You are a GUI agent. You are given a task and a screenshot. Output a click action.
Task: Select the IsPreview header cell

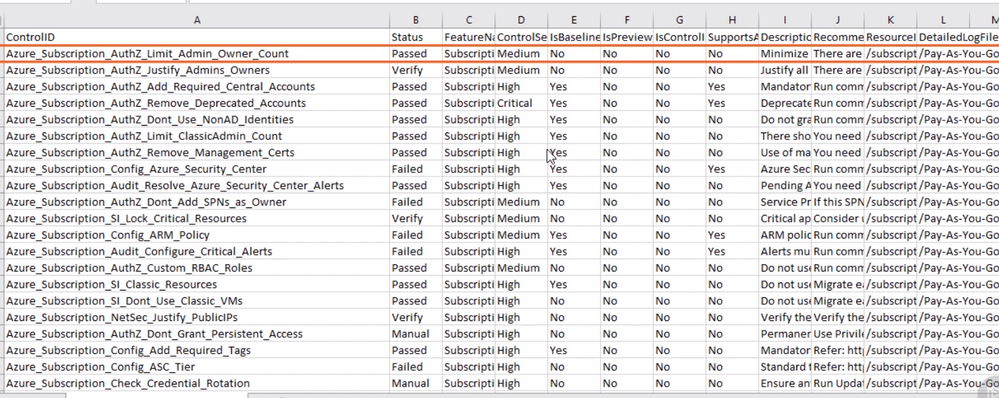pos(627,38)
